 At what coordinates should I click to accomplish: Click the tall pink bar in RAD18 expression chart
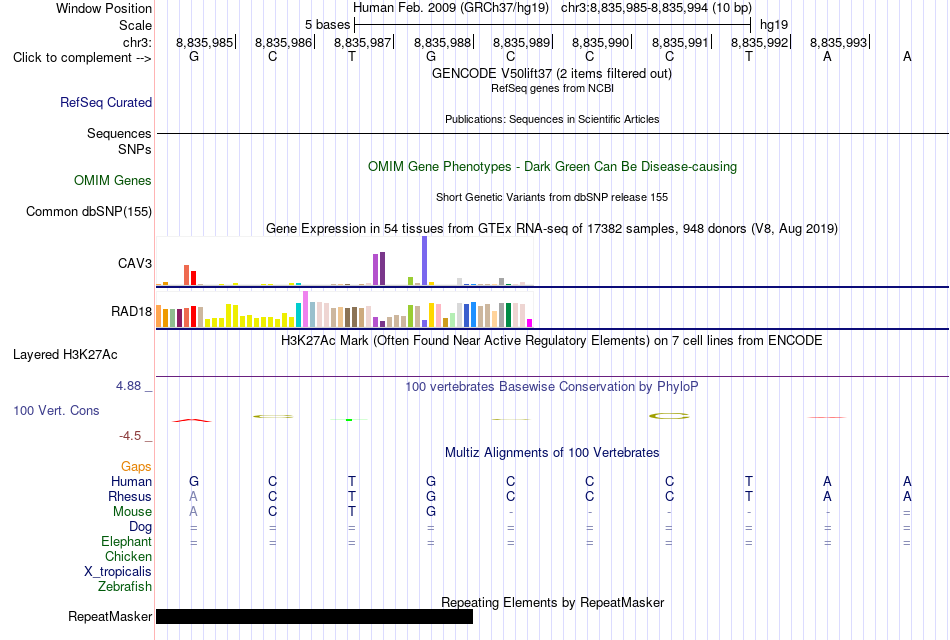(x=305, y=309)
